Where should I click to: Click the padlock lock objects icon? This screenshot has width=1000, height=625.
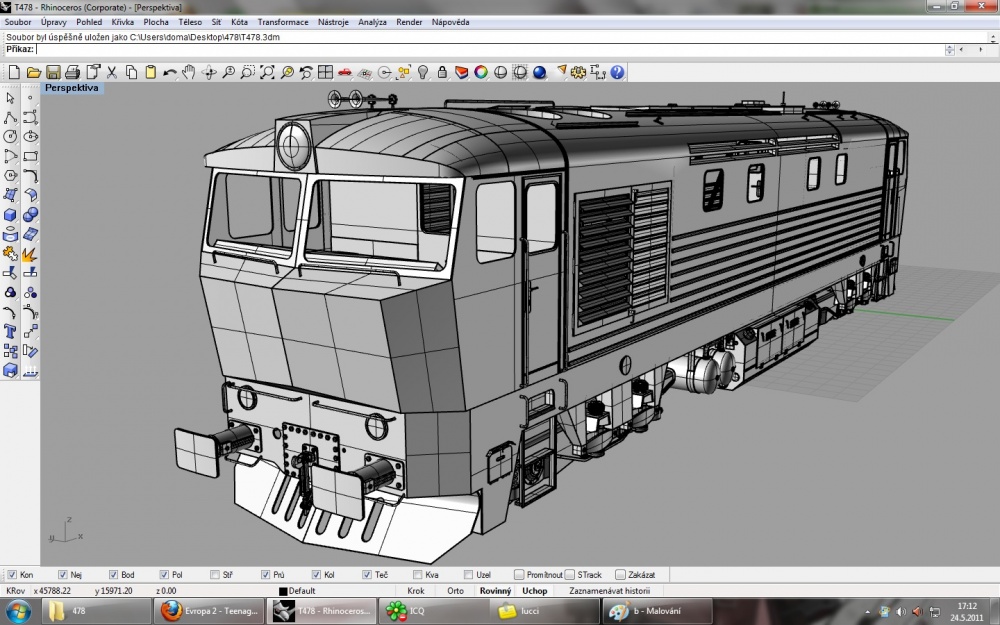(x=442, y=72)
